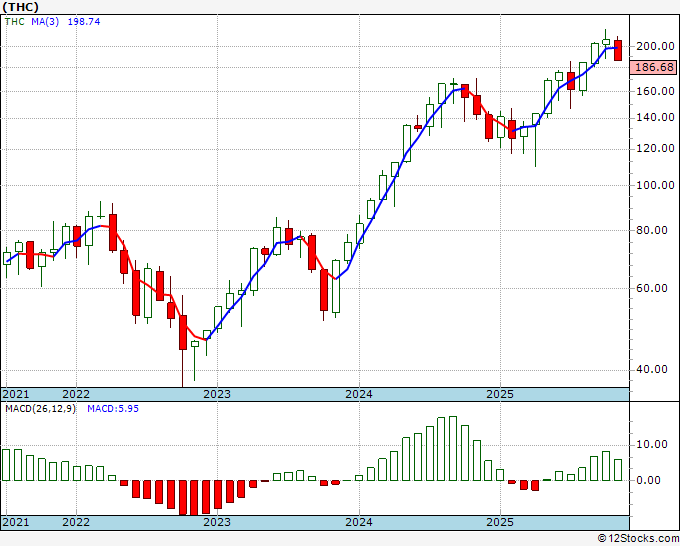Click 2025 on the price chart timeline
Viewport: 680px width, 546px height.
(500, 394)
